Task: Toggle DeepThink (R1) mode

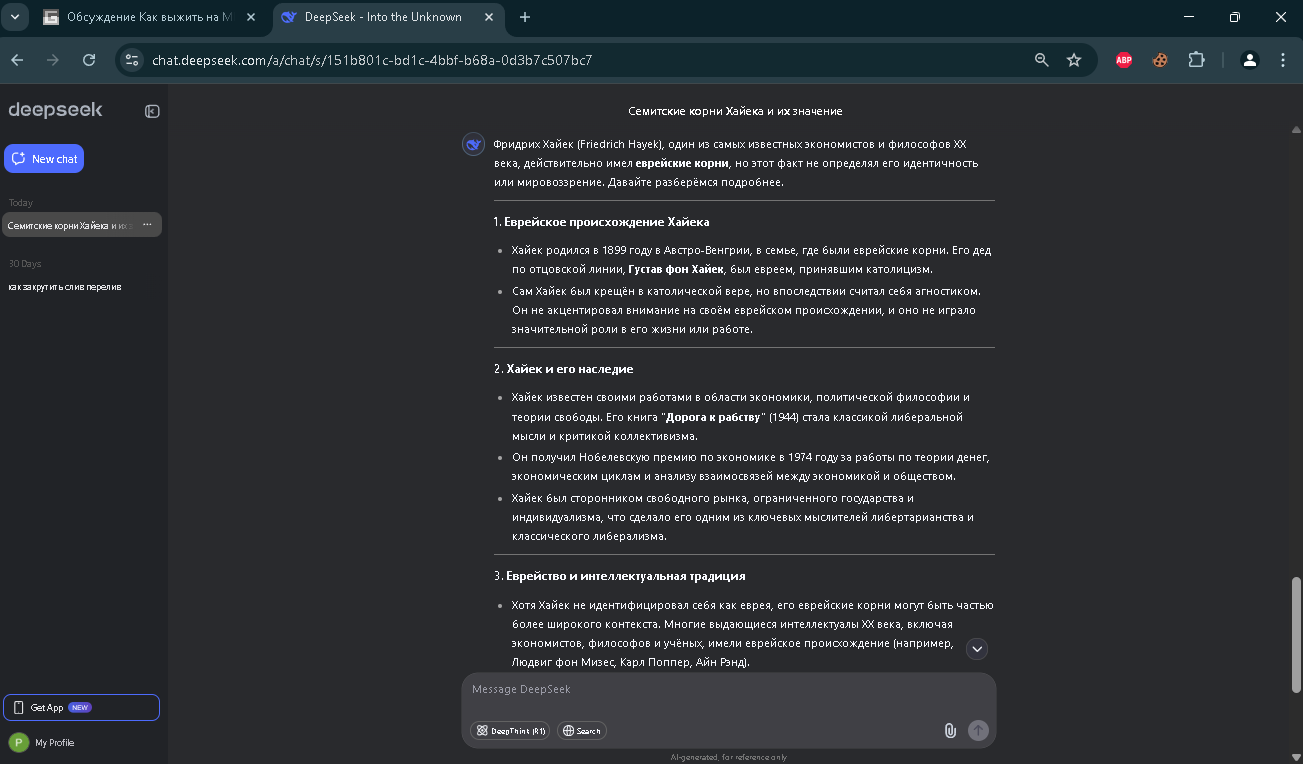Action: pos(511,731)
